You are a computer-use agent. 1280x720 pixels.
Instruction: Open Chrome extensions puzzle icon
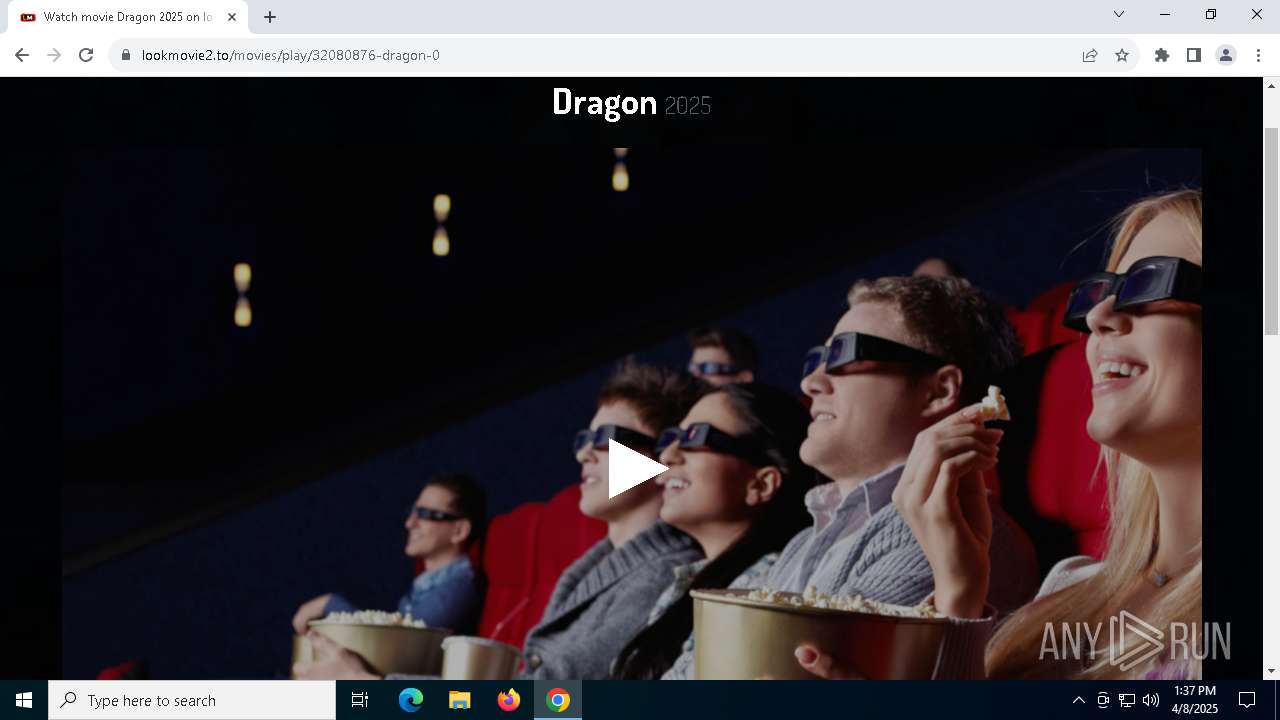click(1162, 55)
